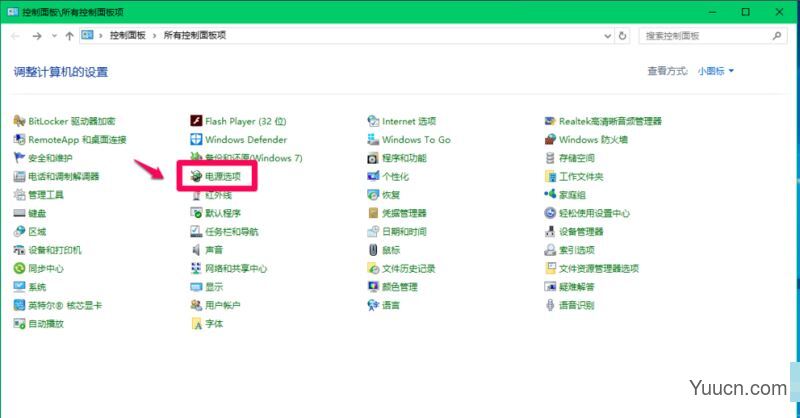Image resolution: width=800 pixels, height=418 pixels.
Task: Click 默认程序 icon
Action: tap(196, 213)
